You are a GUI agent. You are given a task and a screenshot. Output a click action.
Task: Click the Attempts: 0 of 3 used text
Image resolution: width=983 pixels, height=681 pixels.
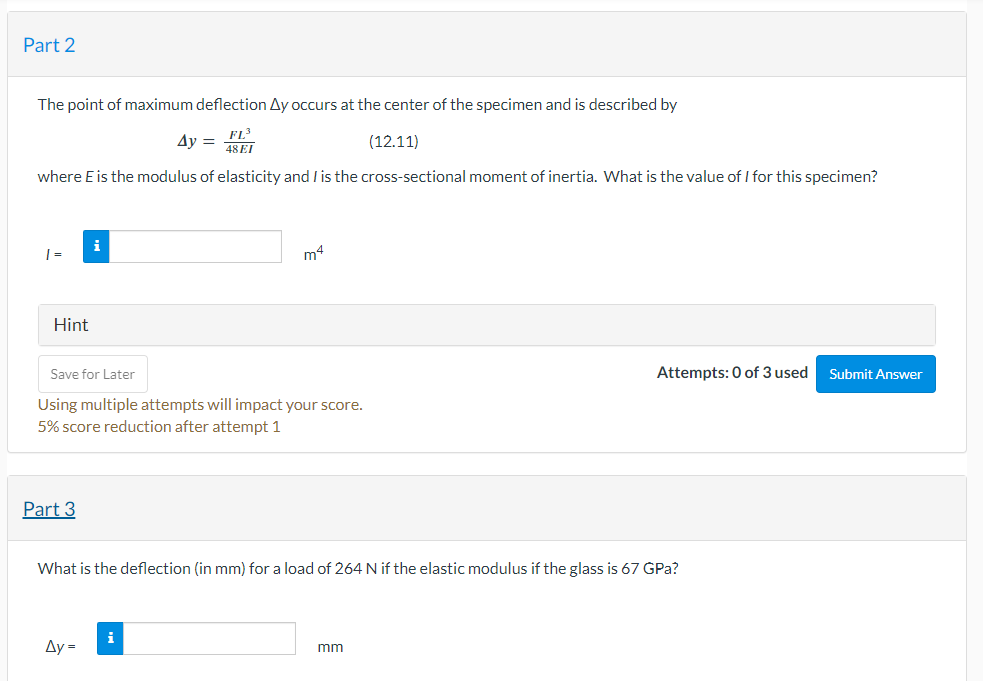pos(732,373)
